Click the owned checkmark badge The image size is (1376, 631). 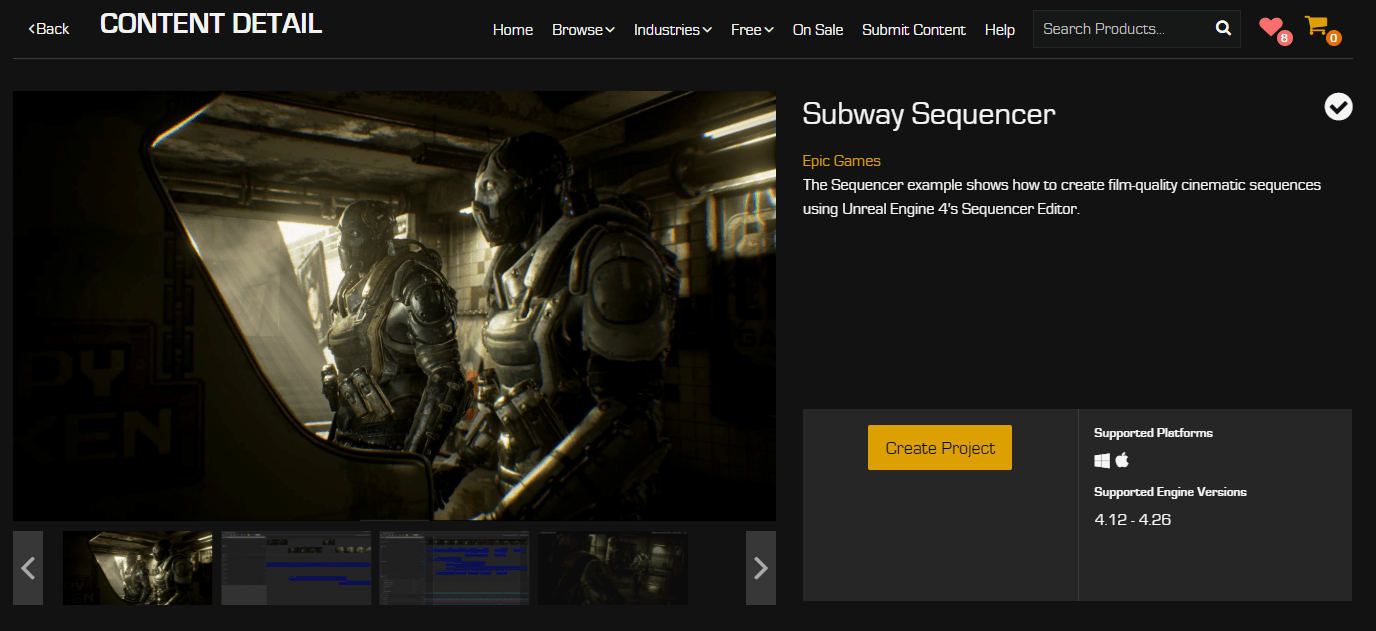coord(1338,106)
